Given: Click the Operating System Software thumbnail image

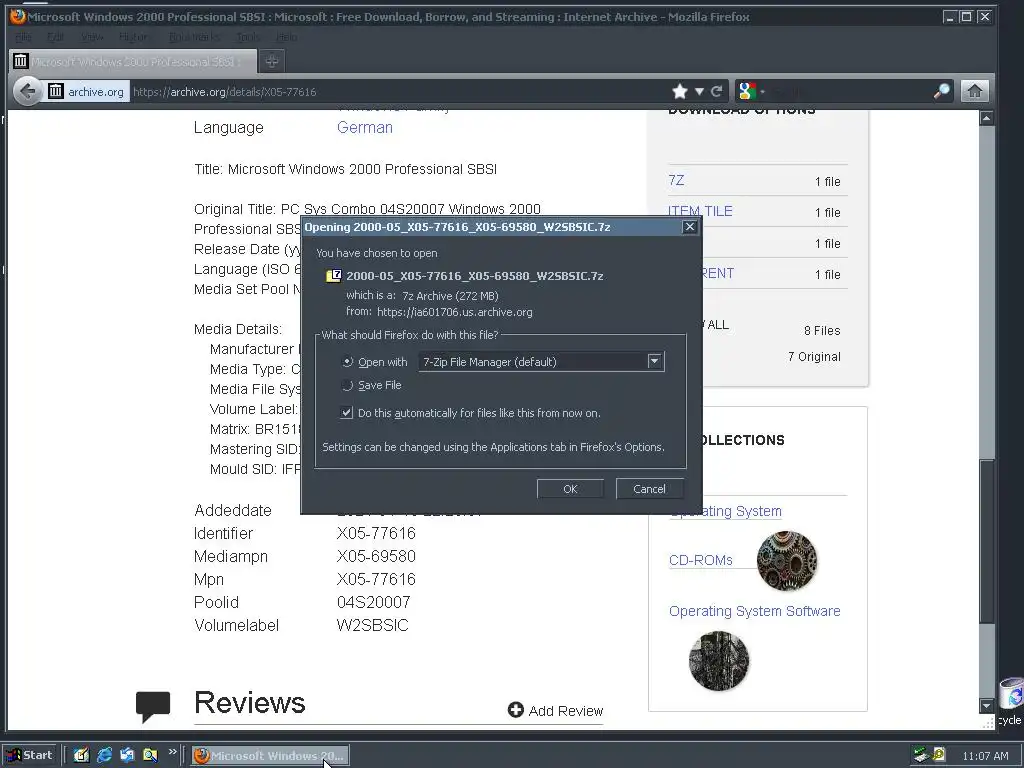Looking at the screenshot, I should pyautogui.click(x=719, y=661).
